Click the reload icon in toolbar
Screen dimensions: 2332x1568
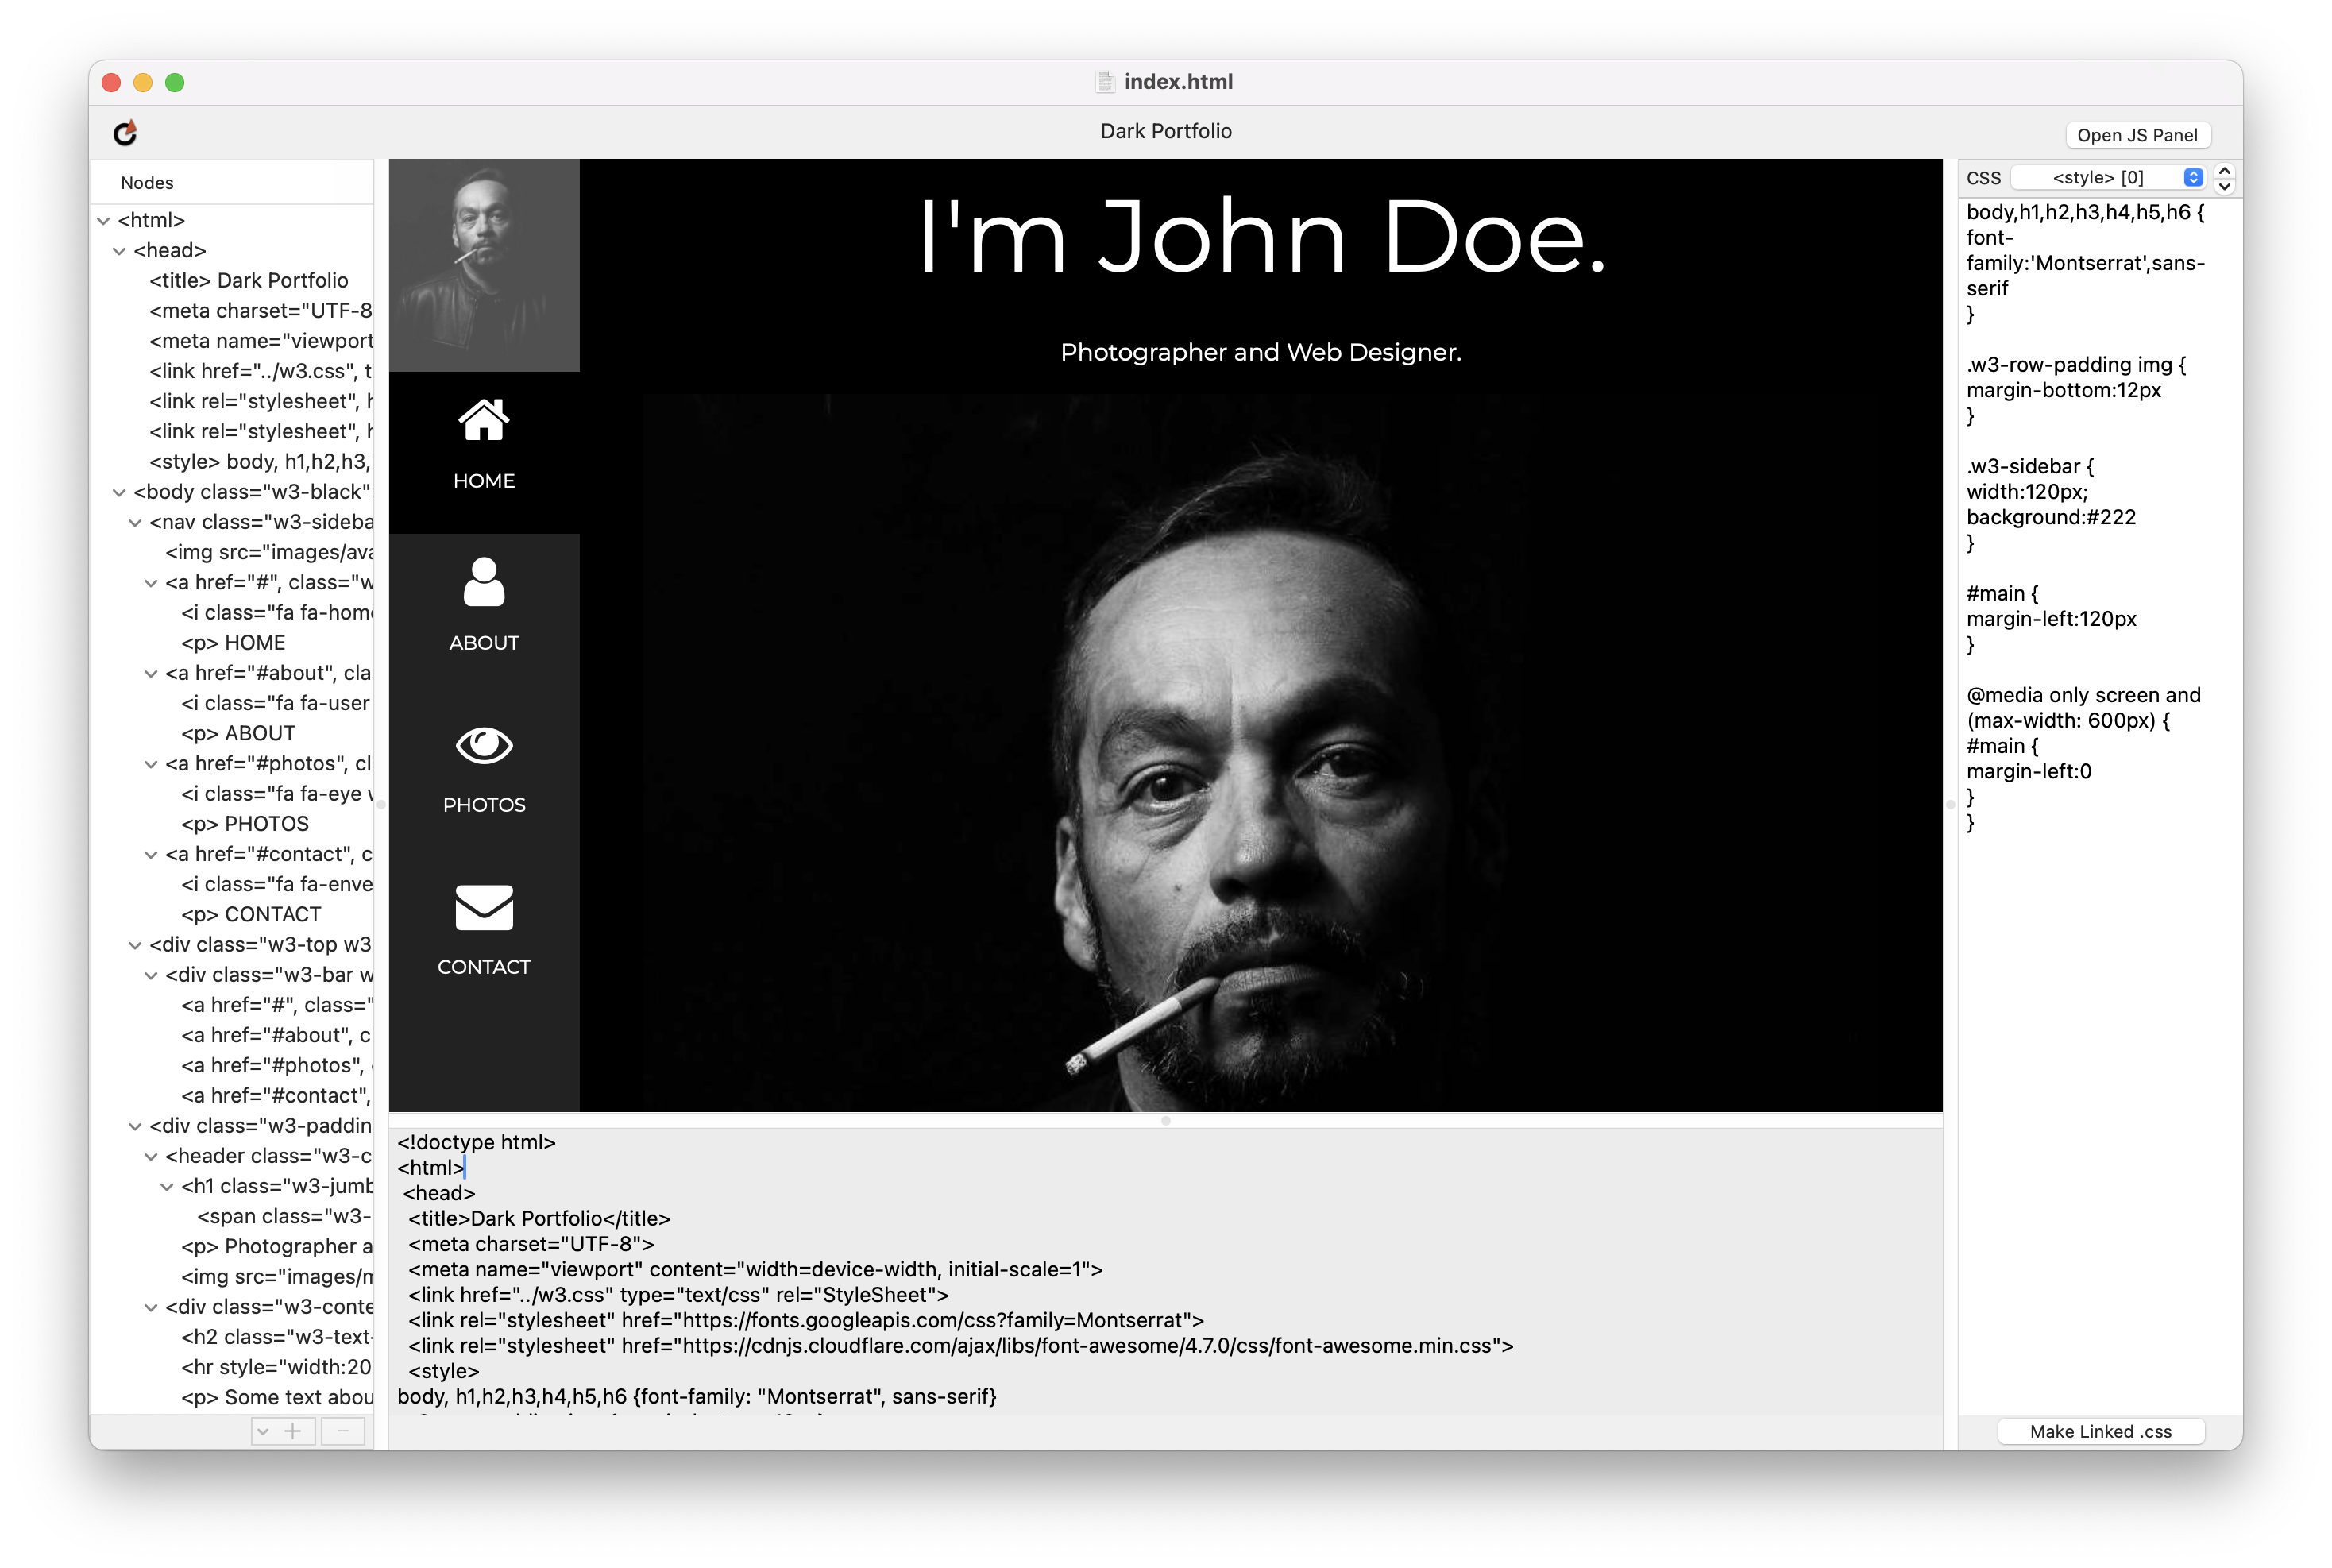tap(125, 132)
